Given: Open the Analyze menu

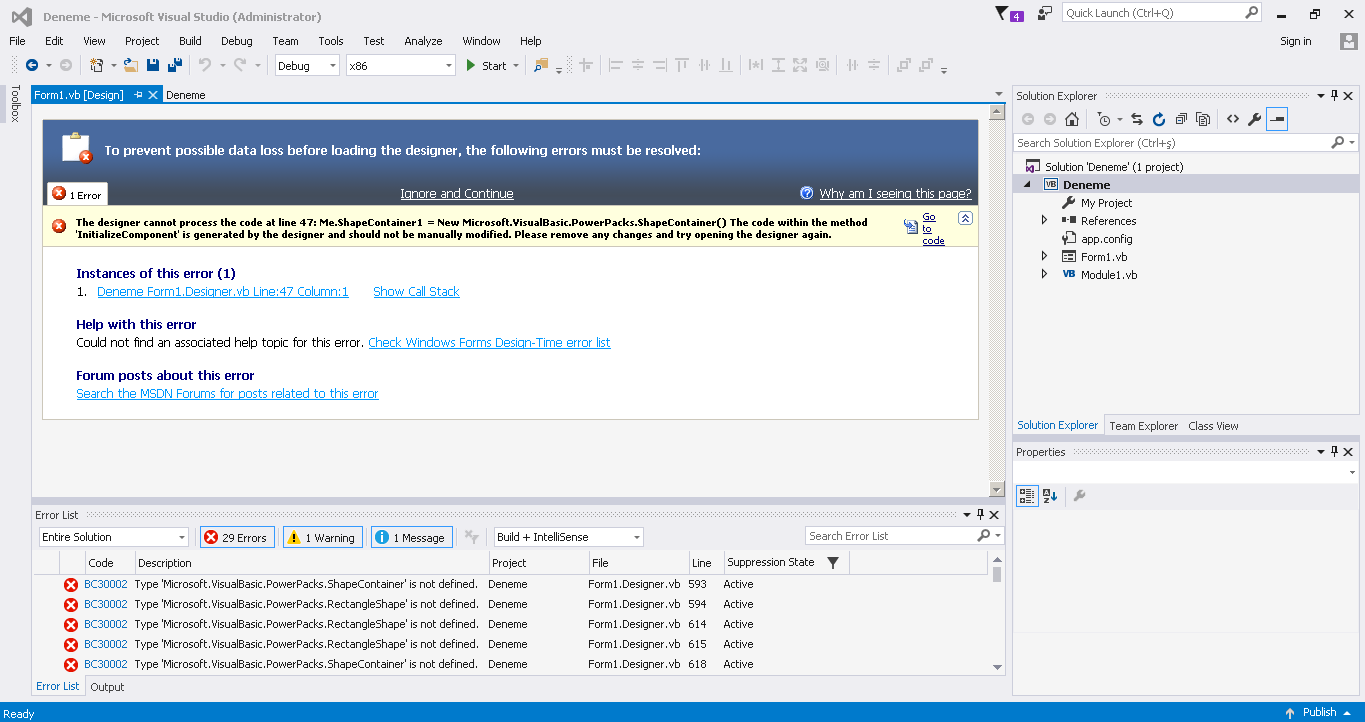Looking at the screenshot, I should 423,41.
